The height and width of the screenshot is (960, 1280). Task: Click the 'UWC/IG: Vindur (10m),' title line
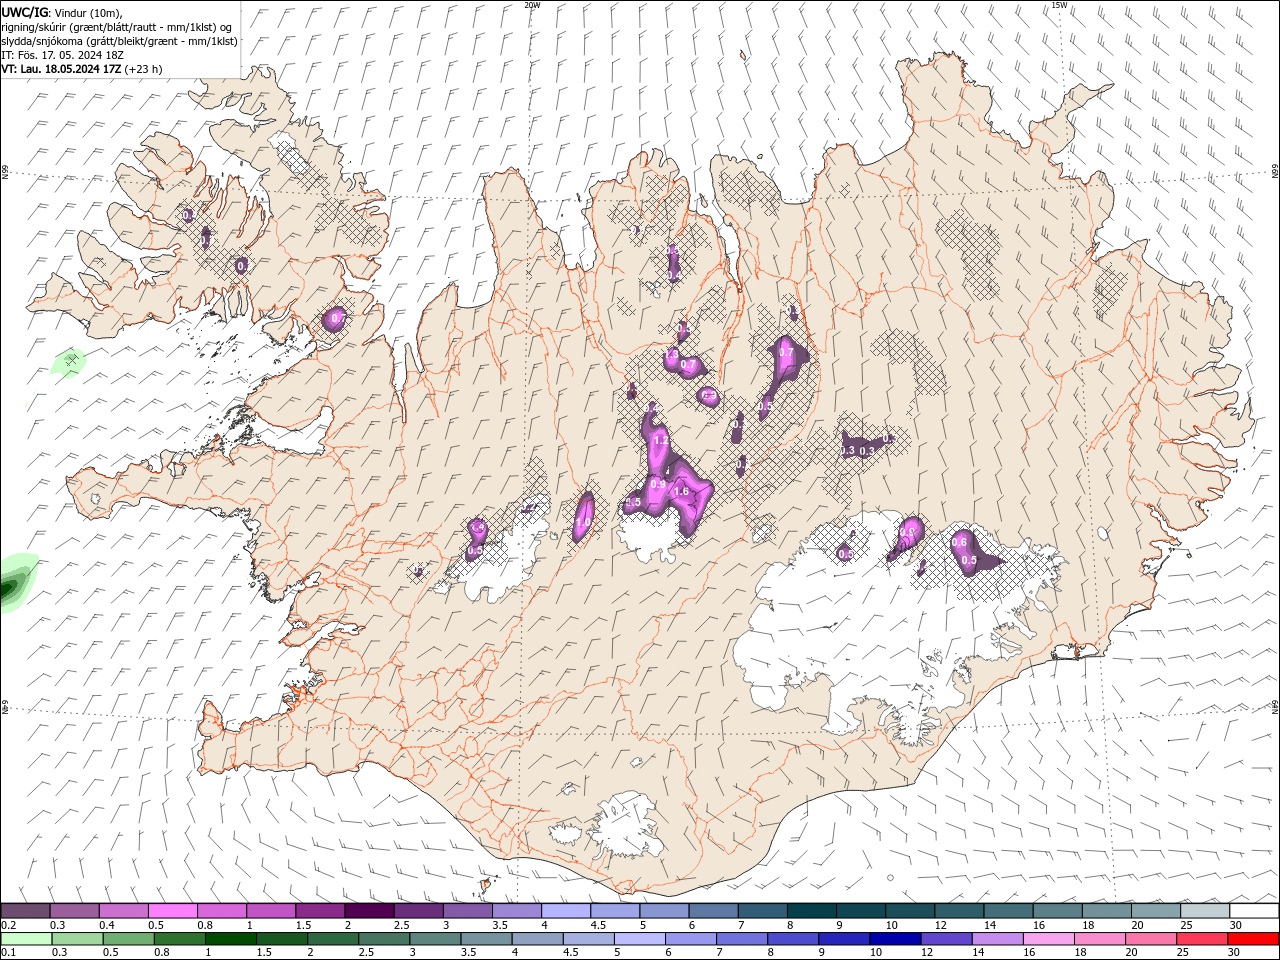click(62, 12)
